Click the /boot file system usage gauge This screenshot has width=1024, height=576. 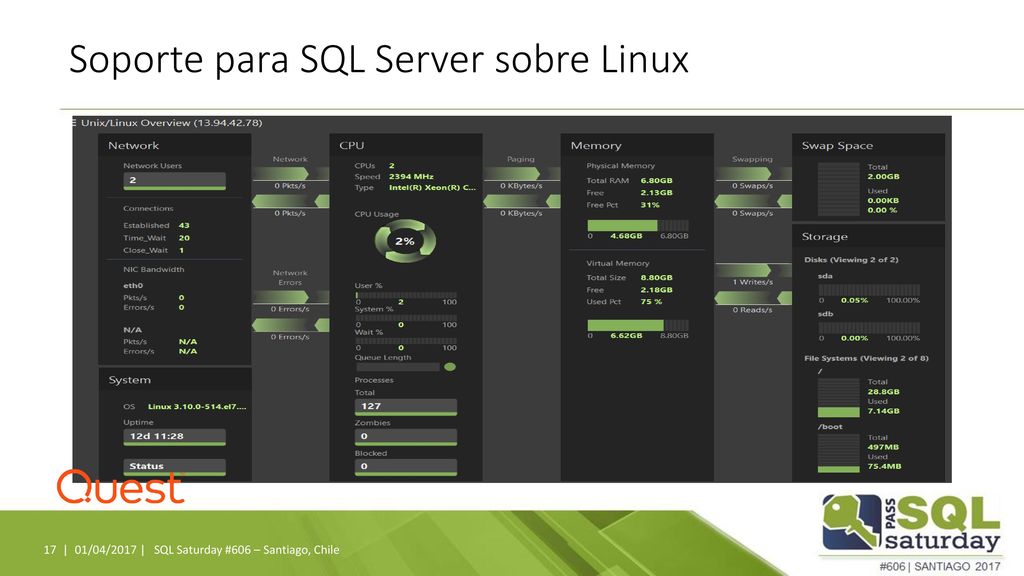tap(839, 453)
